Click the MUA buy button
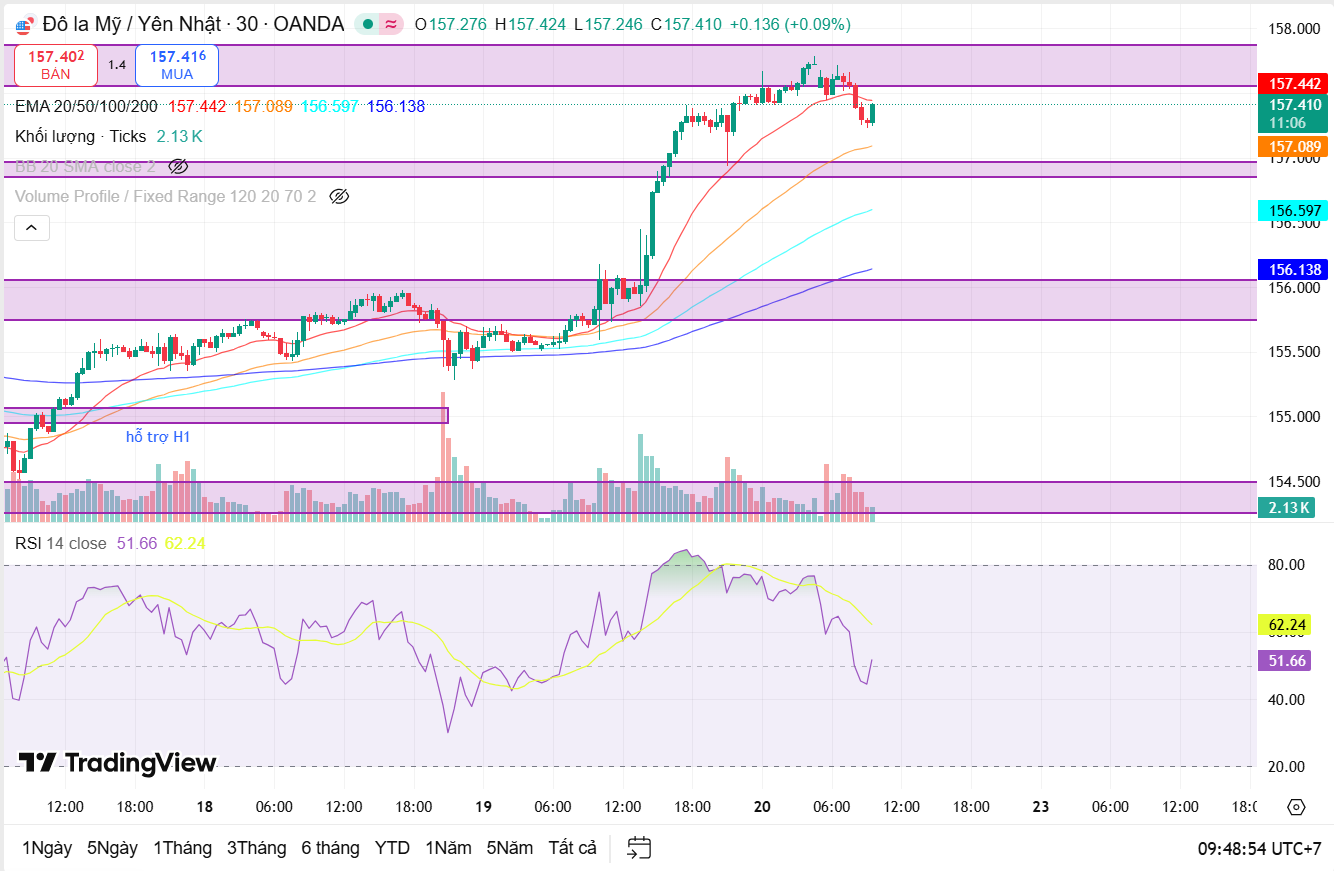1334x871 pixels. (176, 64)
